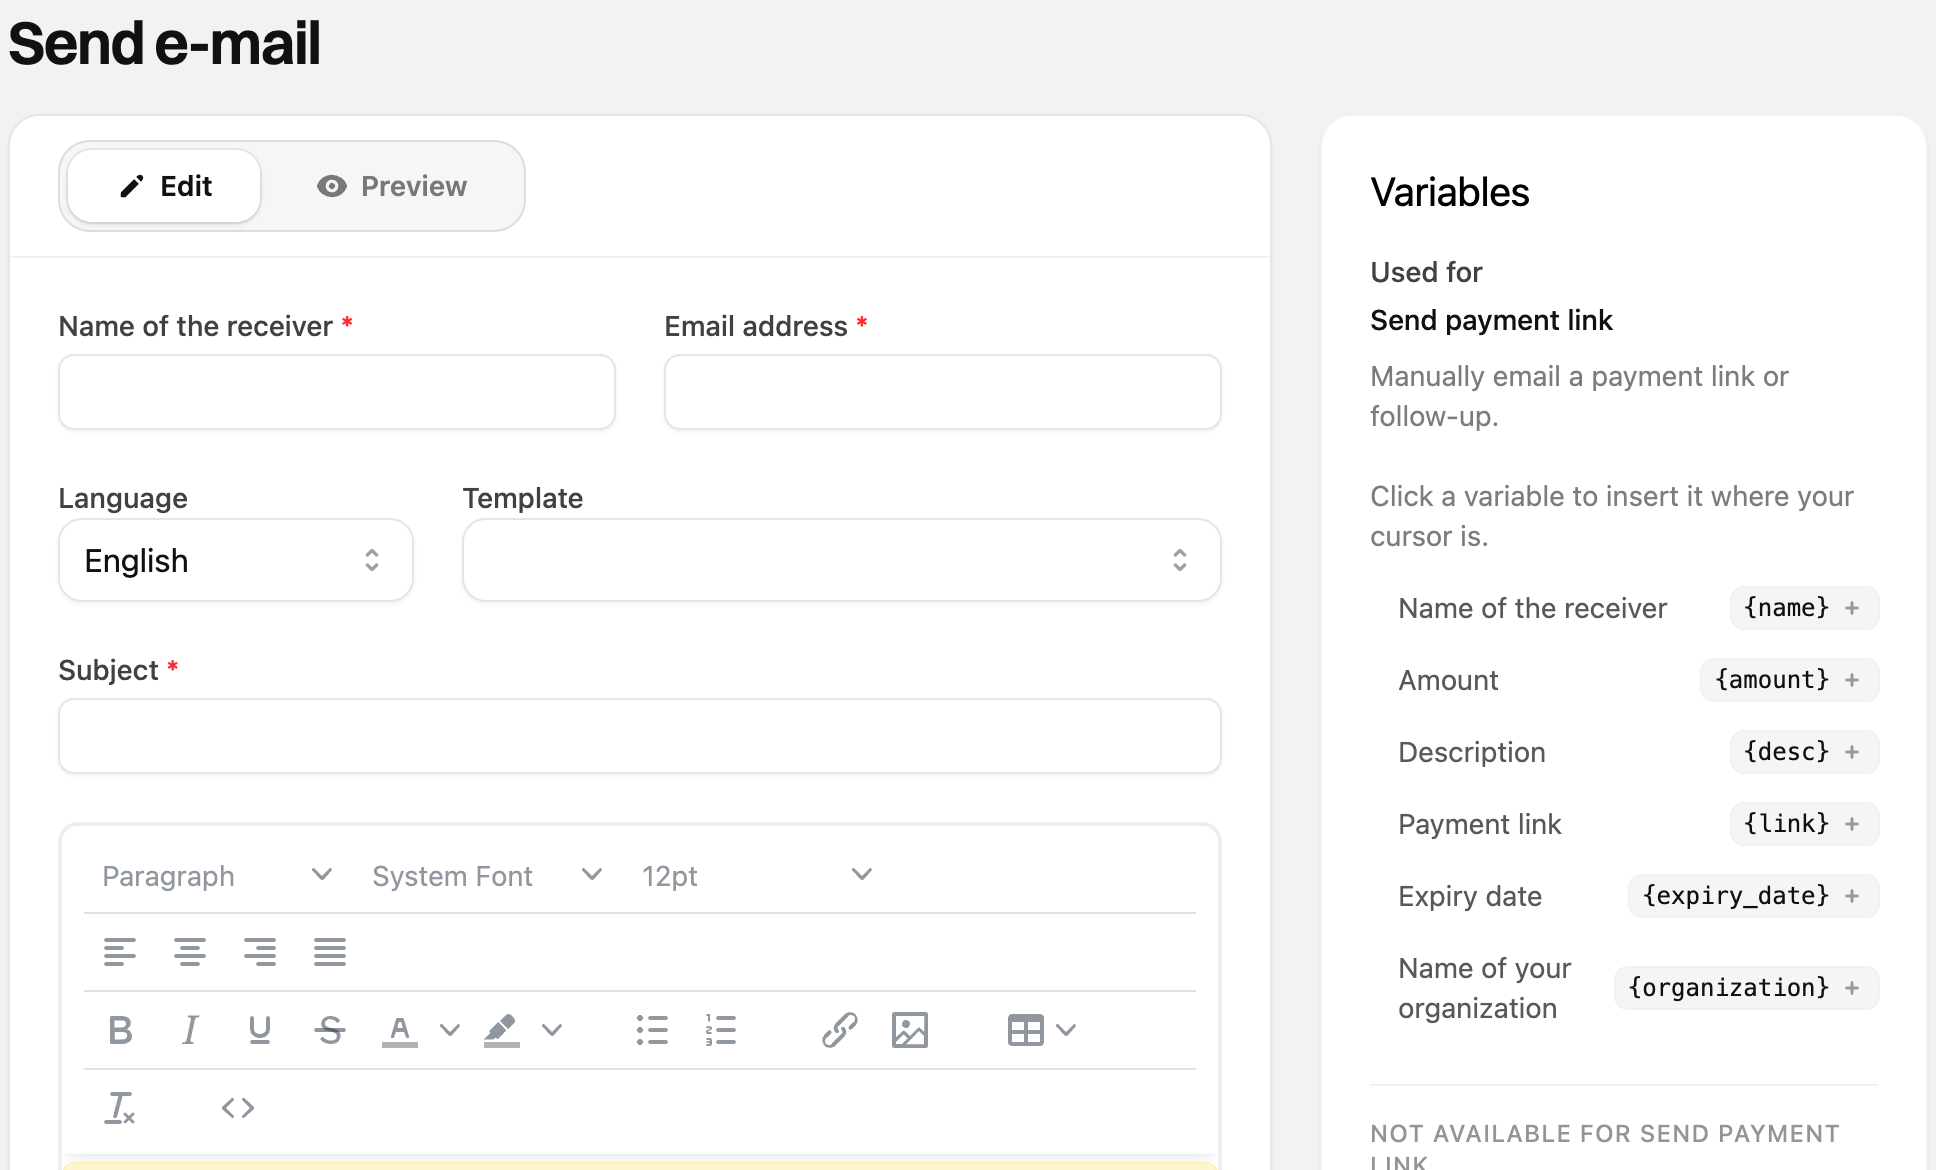Open text color dropdown arrow
Viewport: 1936px width, 1170px height.
[450, 1030]
